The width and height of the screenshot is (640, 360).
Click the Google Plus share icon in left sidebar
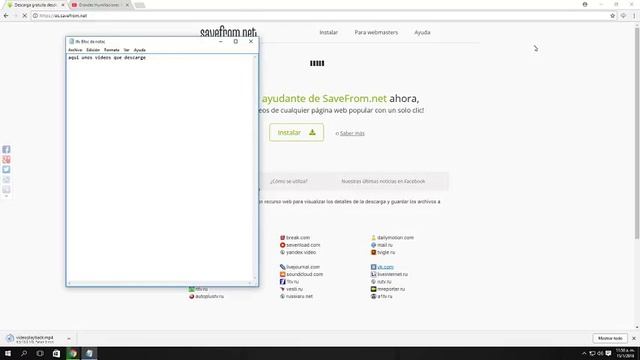[x=6, y=160]
